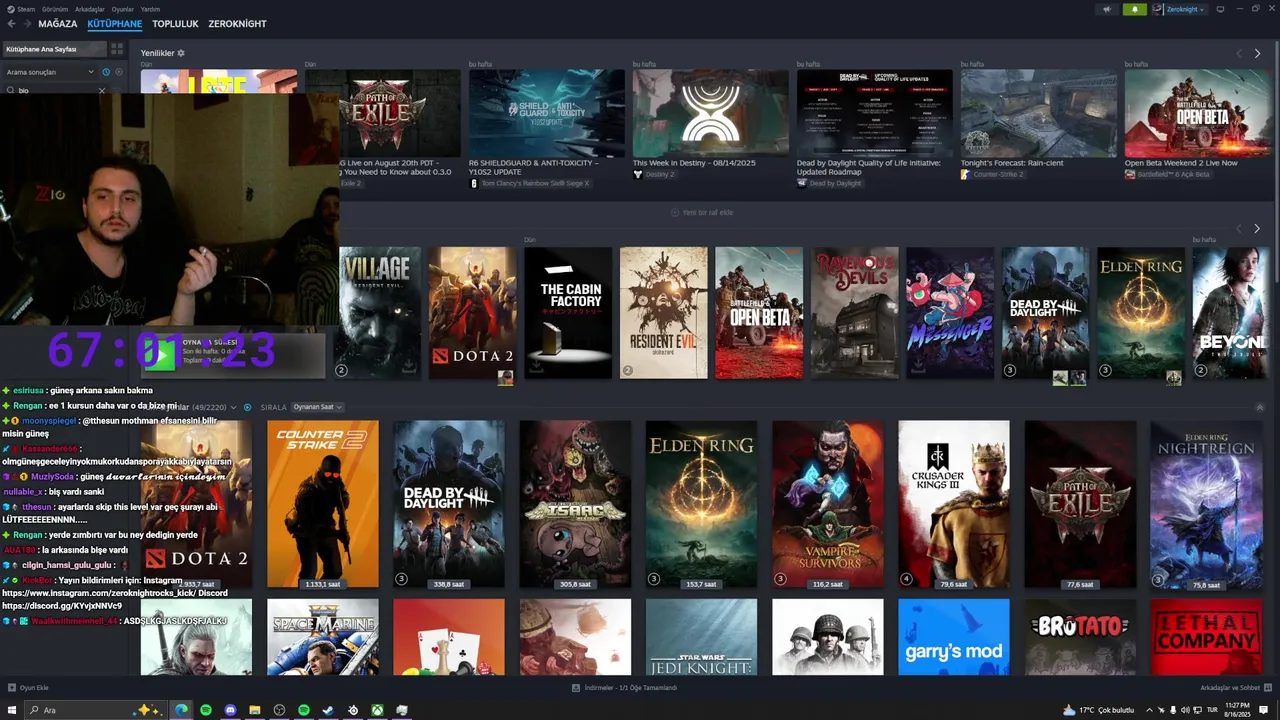Select Ravenous Devils game cover
This screenshot has width=1280, height=720.
855,313
